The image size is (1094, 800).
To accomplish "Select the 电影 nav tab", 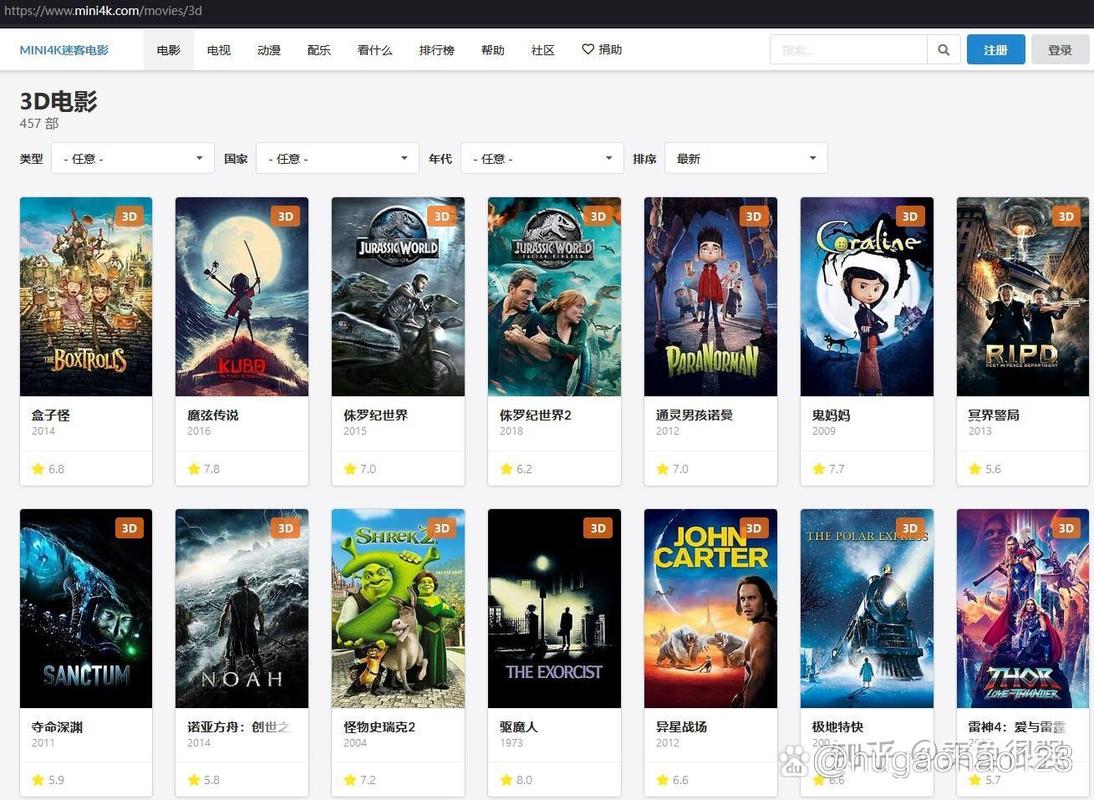I will pos(168,50).
